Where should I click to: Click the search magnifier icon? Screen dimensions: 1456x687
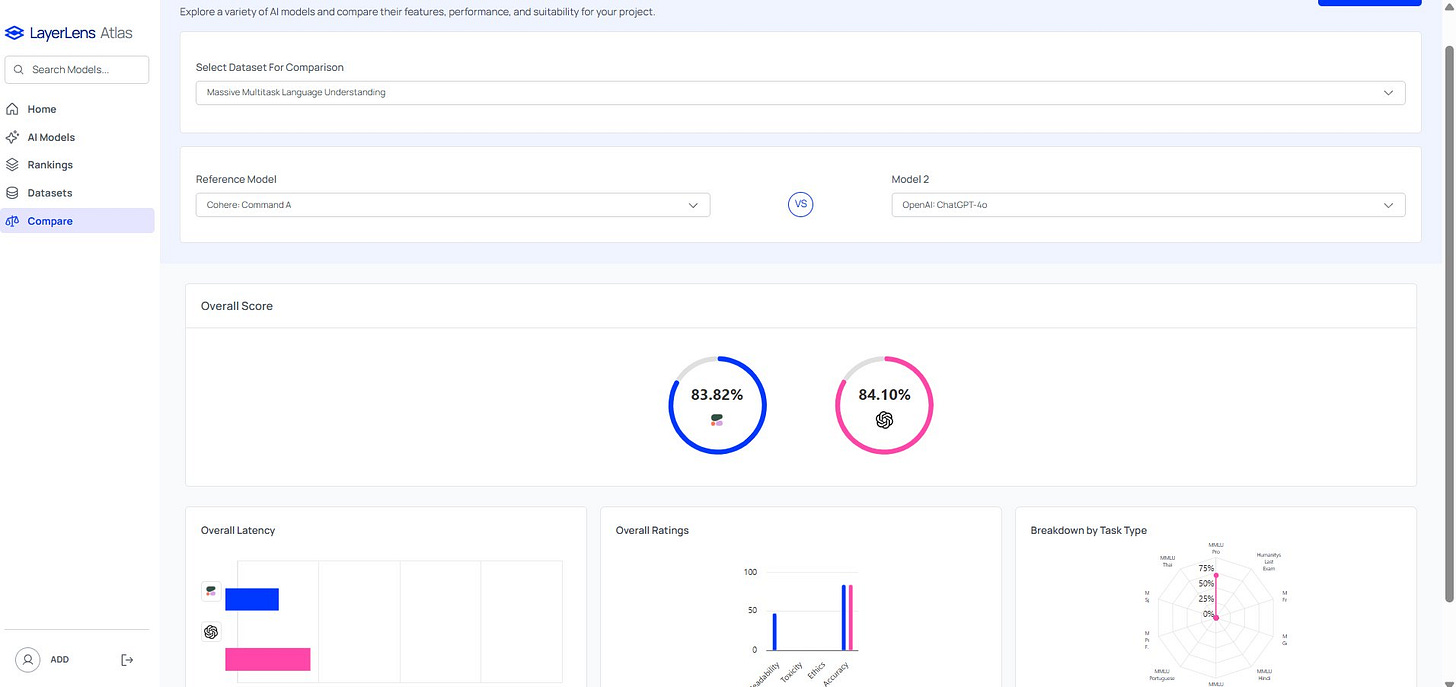coord(19,70)
